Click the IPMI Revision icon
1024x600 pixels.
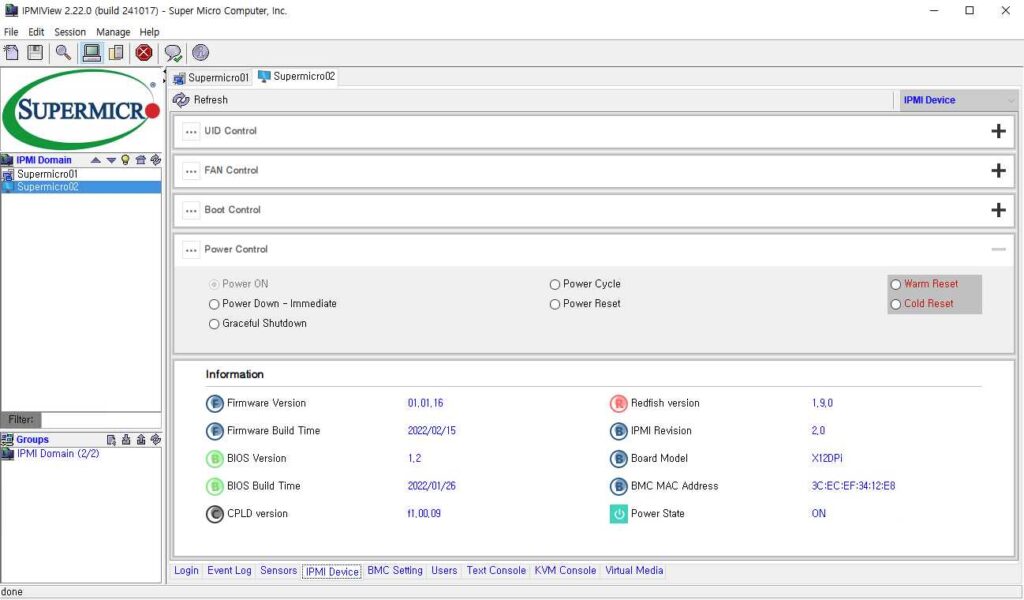click(x=618, y=431)
